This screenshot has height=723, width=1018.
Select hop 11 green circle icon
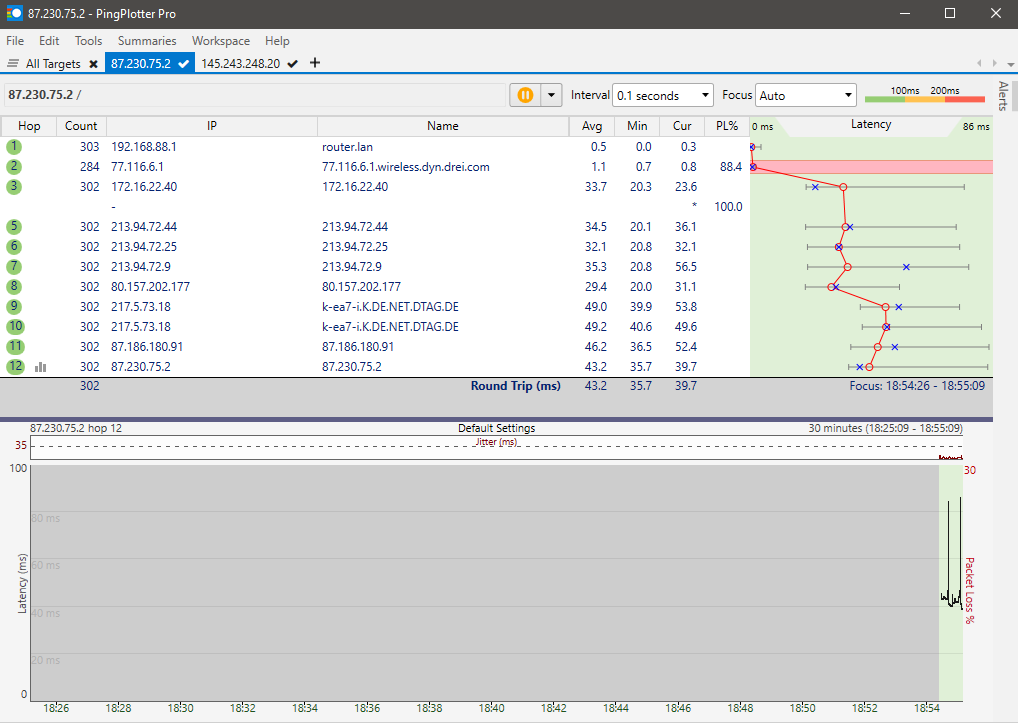15,347
